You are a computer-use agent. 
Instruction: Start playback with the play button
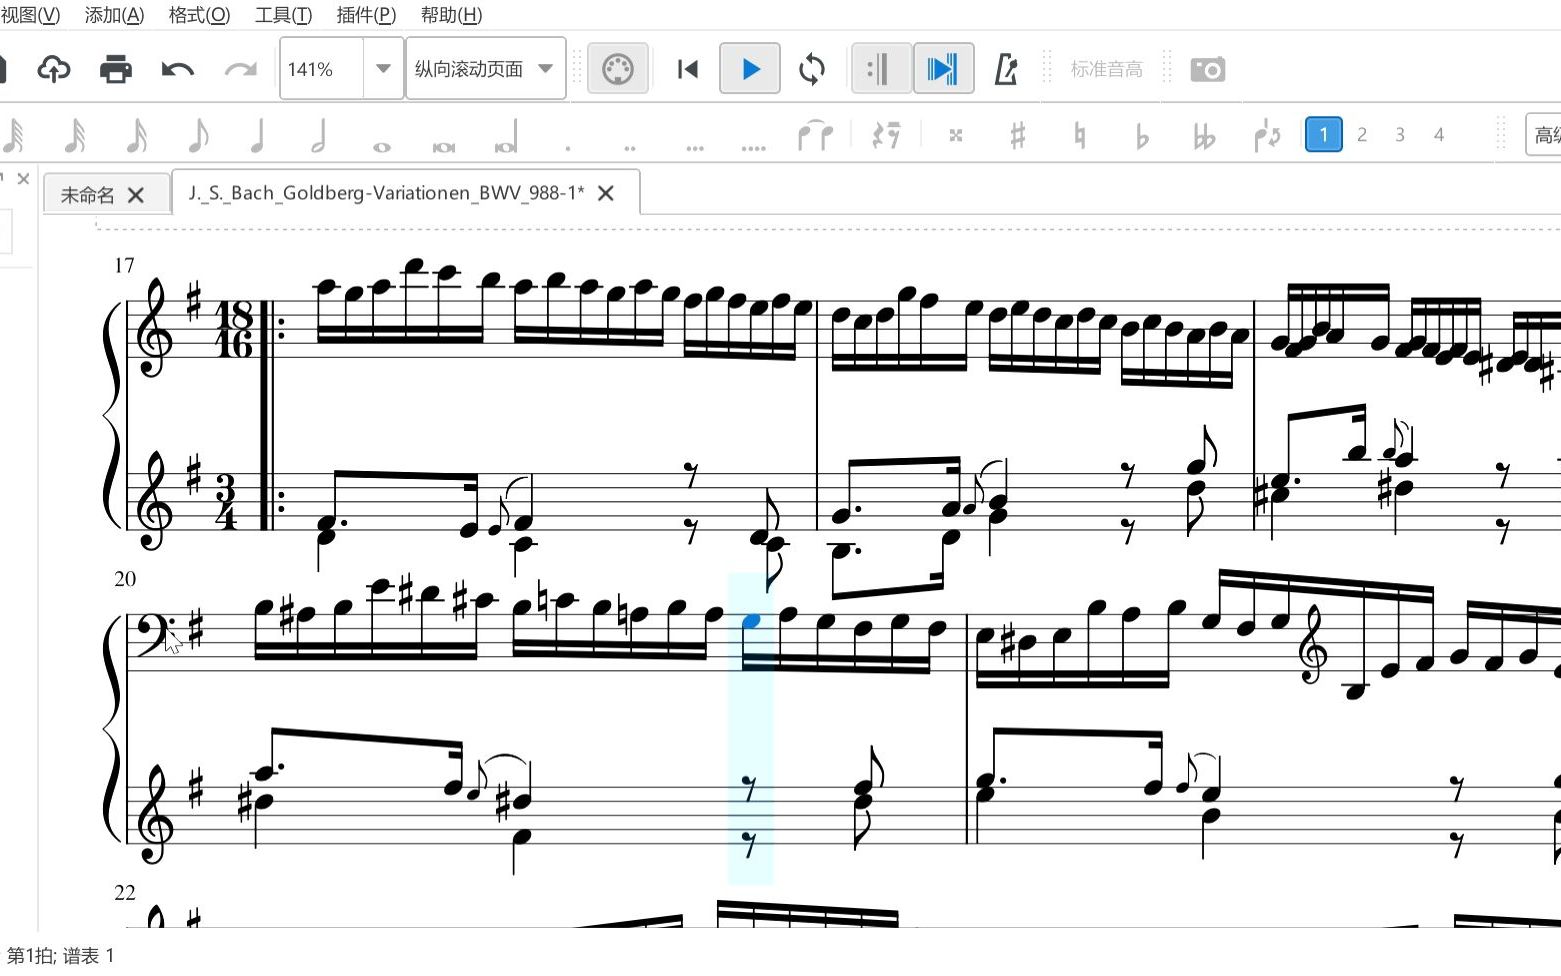coord(750,69)
